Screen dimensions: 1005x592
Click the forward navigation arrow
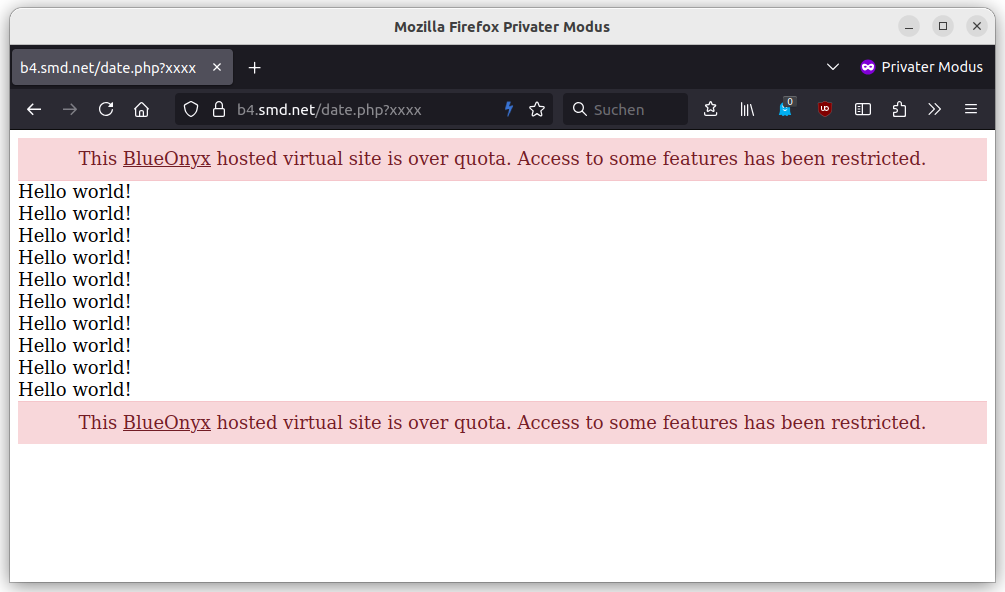coord(70,110)
